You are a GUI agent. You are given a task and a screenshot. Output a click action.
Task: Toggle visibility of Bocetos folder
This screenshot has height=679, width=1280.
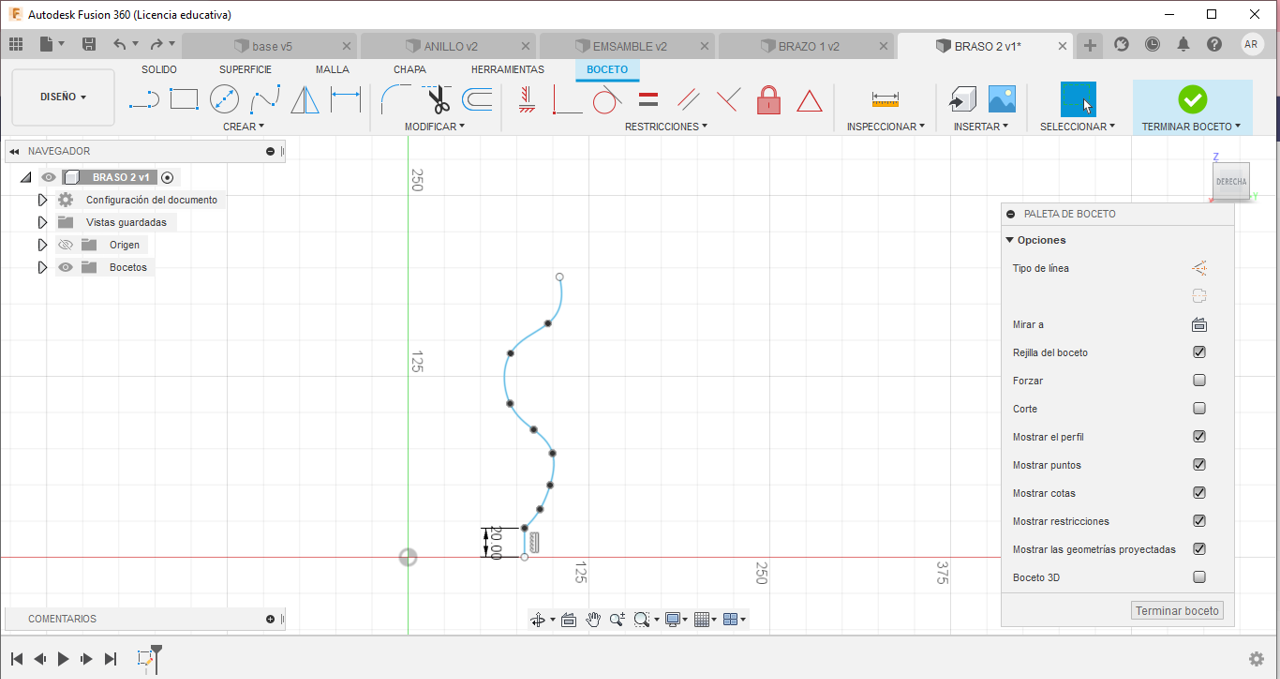(65, 267)
